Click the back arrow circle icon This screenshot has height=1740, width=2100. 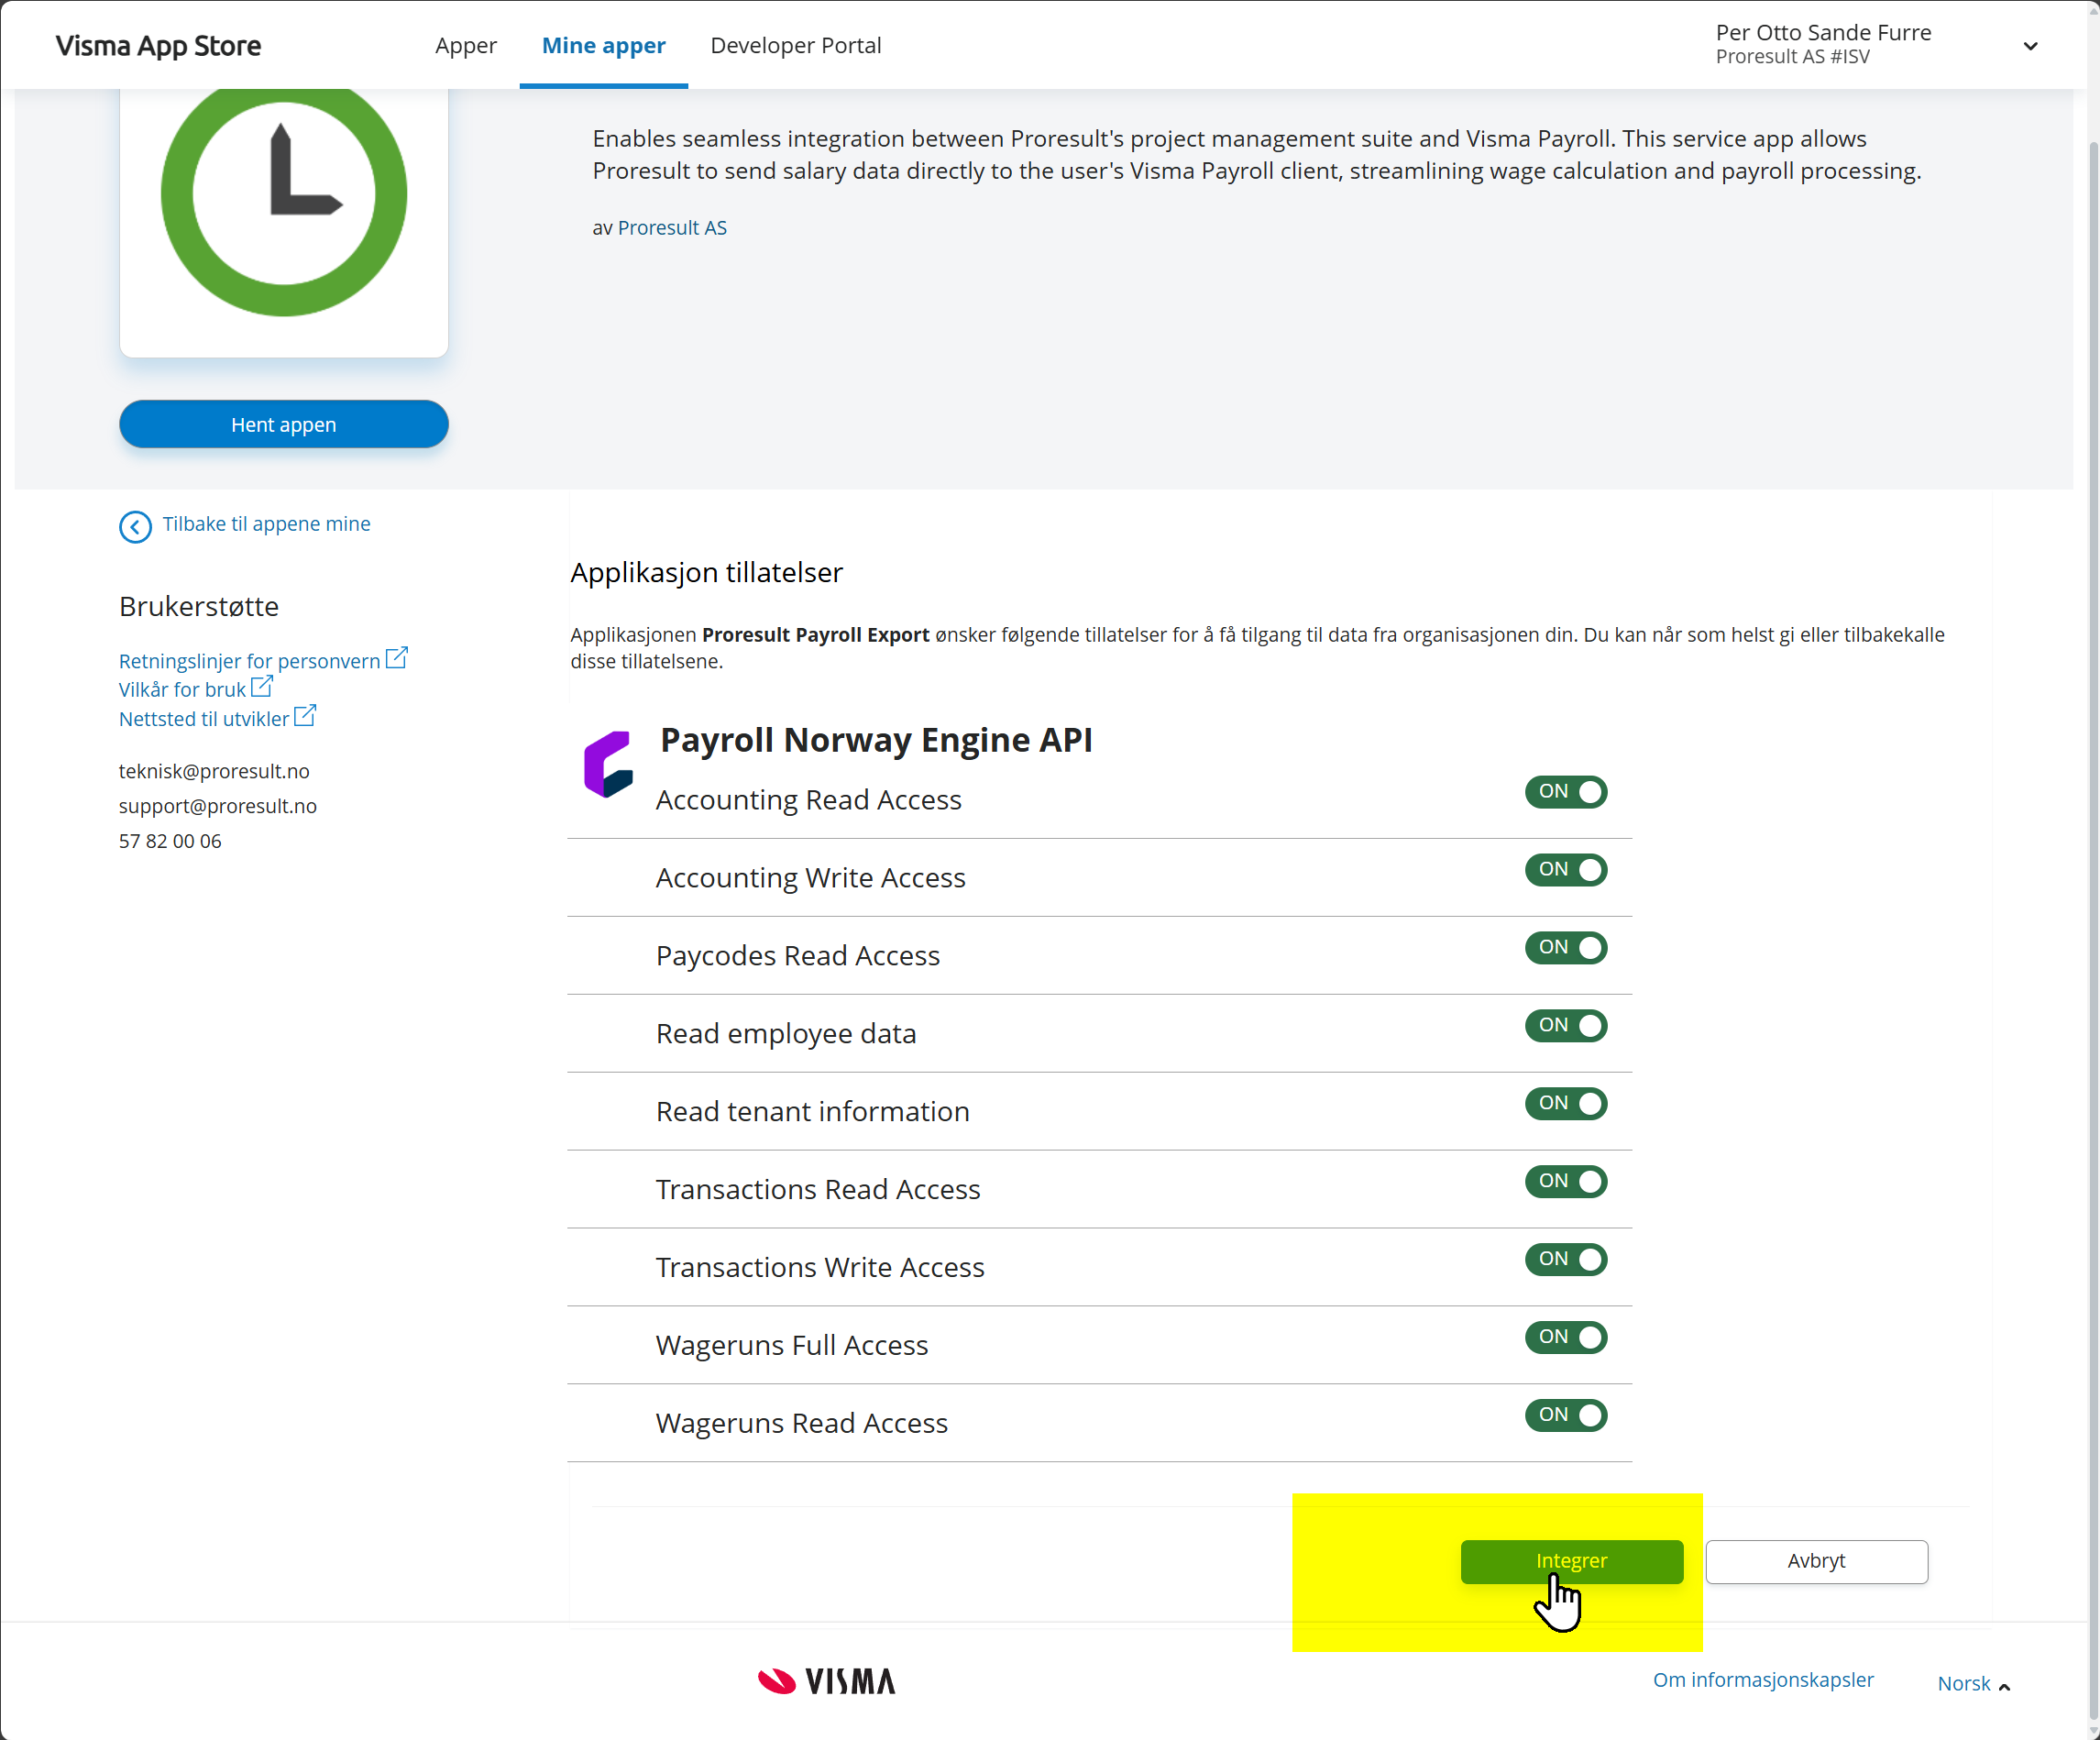135,526
